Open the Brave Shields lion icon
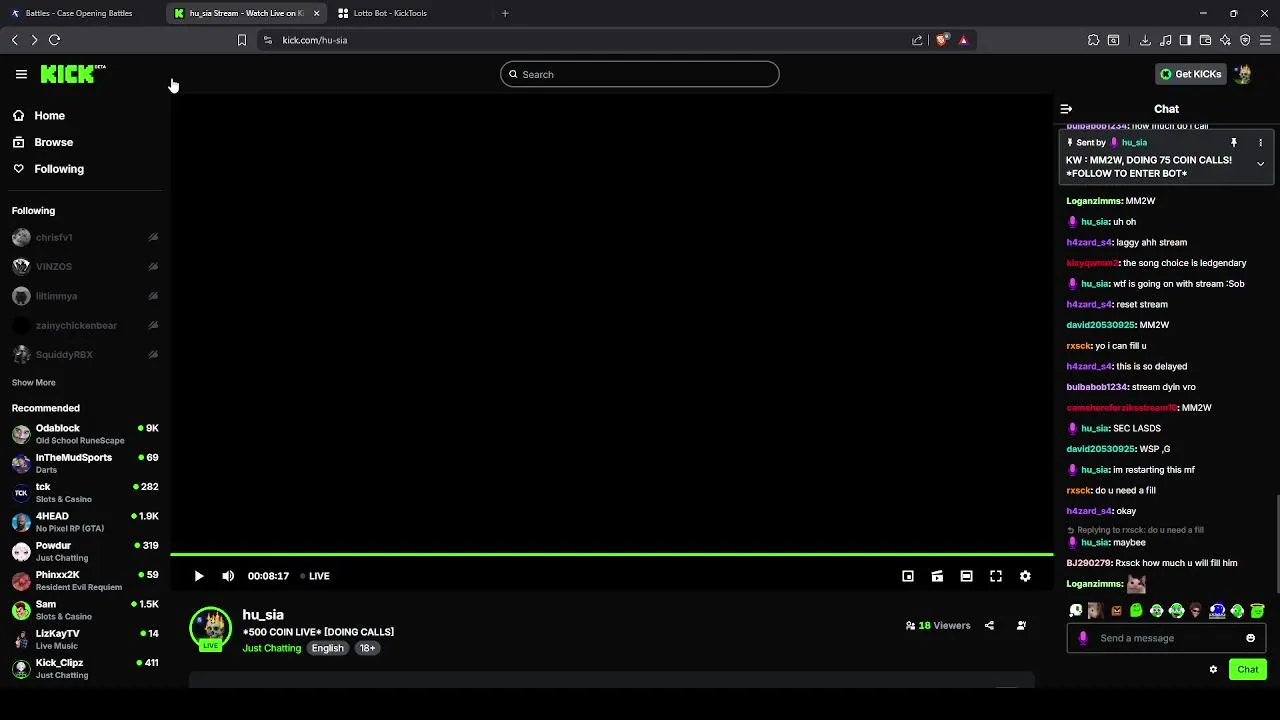Image resolution: width=1280 pixels, height=720 pixels. (941, 40)
